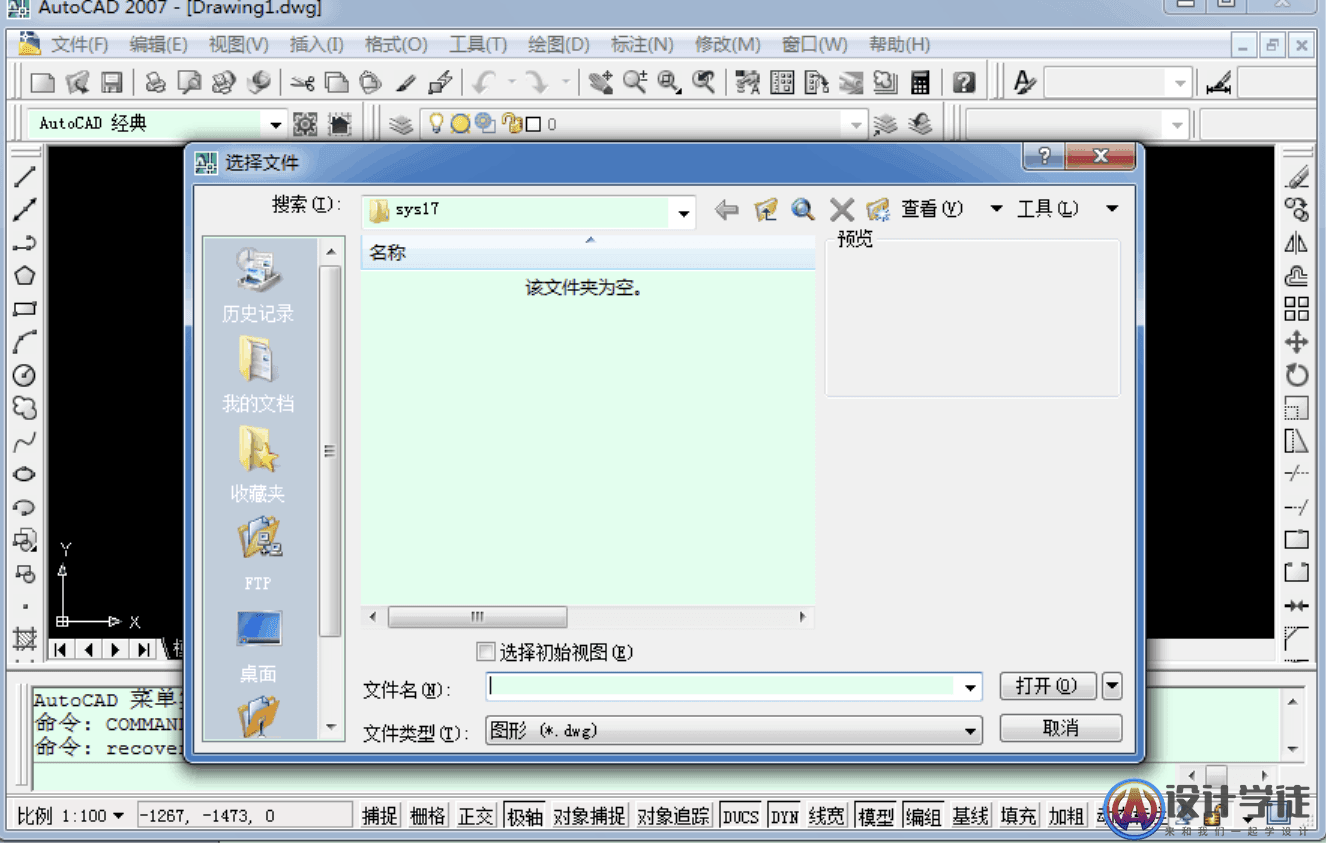Go back with dialog's arrow icon
Image resolution: width=1326 pixels, height=844 pixels.
(727, 210)
